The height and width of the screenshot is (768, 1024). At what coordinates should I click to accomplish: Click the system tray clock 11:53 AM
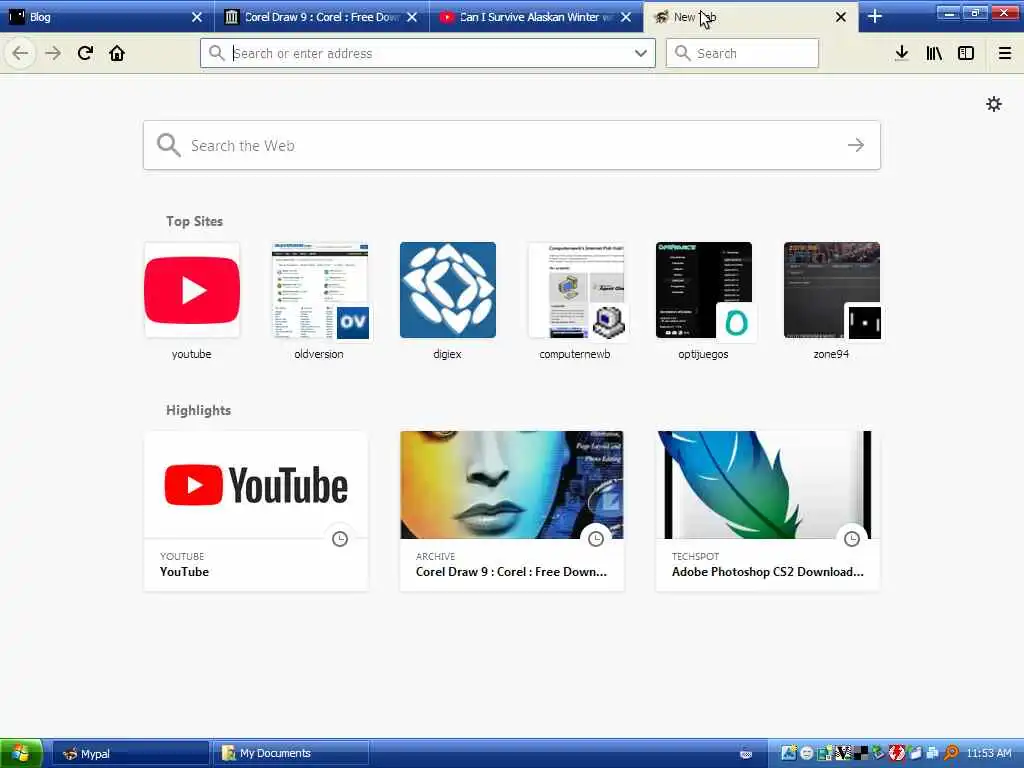[989, 754]
